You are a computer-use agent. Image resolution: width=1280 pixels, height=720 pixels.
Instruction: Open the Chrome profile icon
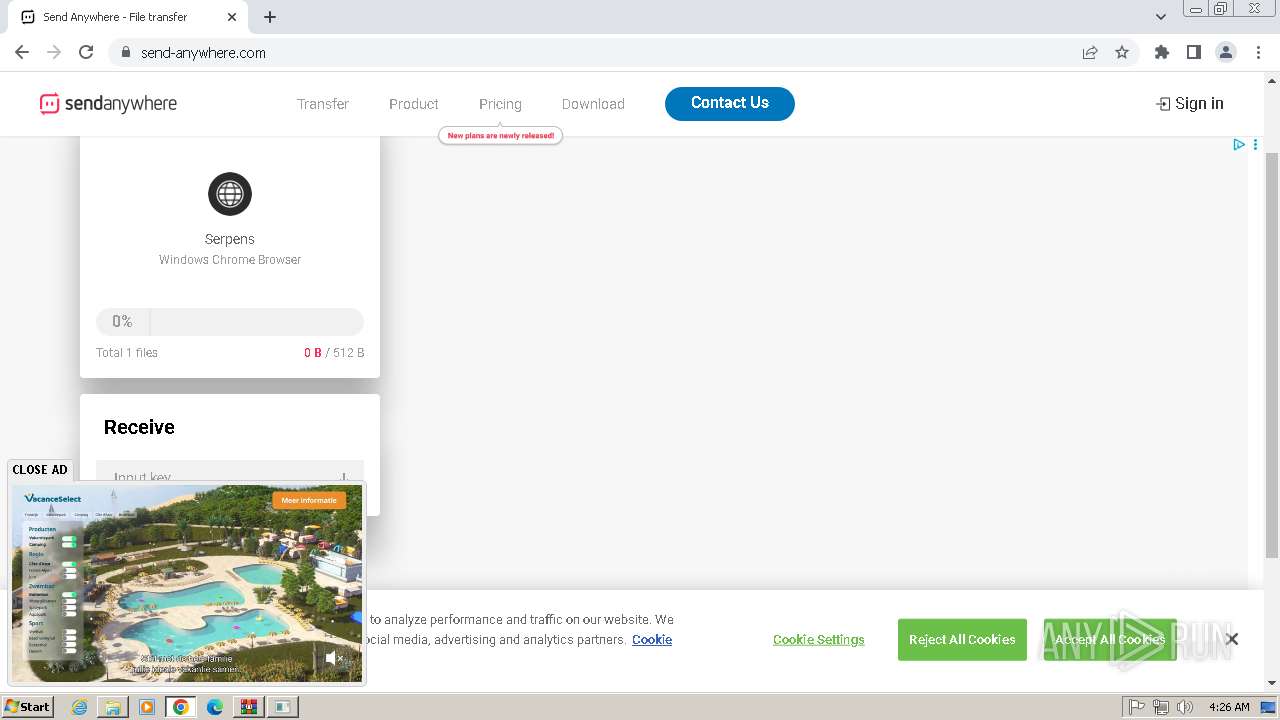1226,52
